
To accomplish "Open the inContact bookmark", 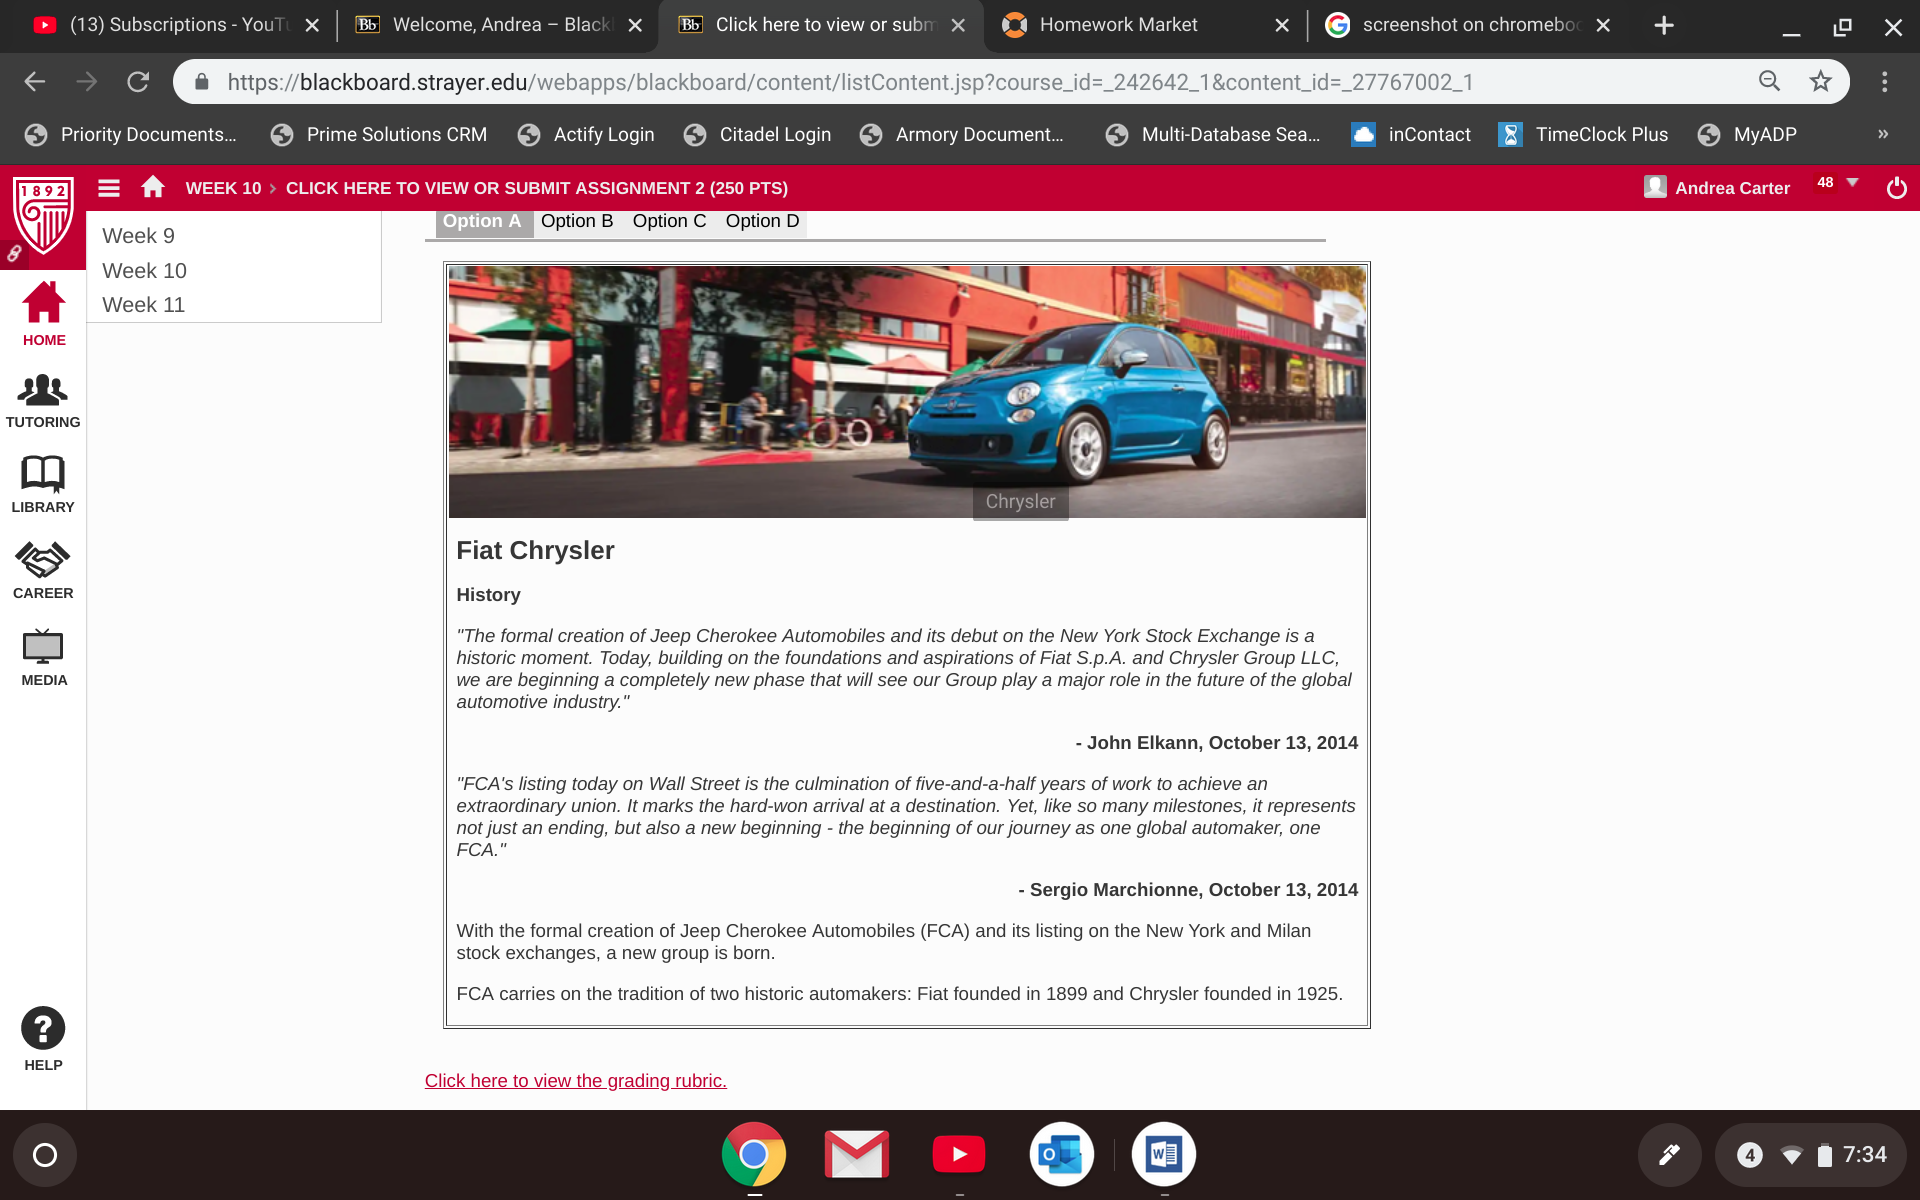I will (1411, 134).
